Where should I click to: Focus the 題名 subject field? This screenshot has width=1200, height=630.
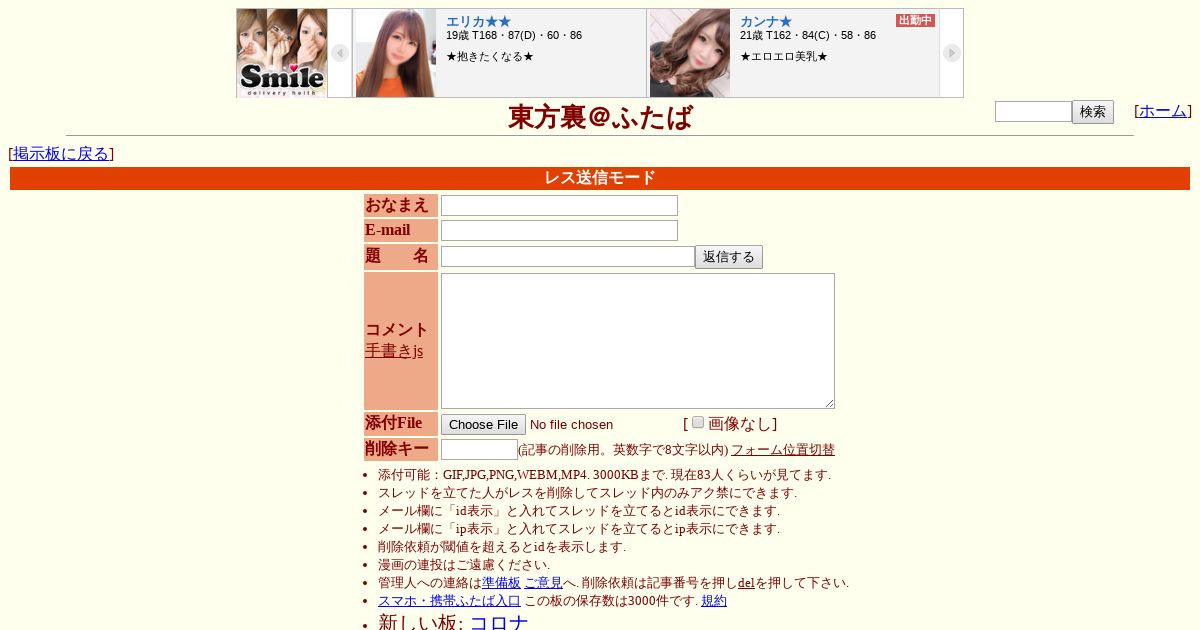(x=568, y=257)
